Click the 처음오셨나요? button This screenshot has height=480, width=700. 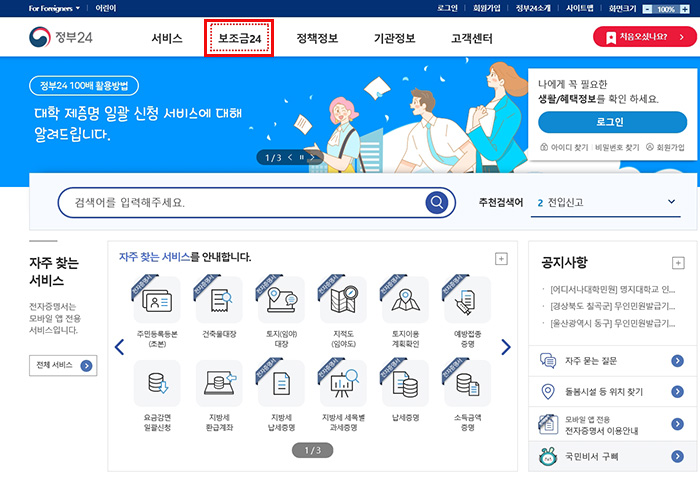coord(645,37)
